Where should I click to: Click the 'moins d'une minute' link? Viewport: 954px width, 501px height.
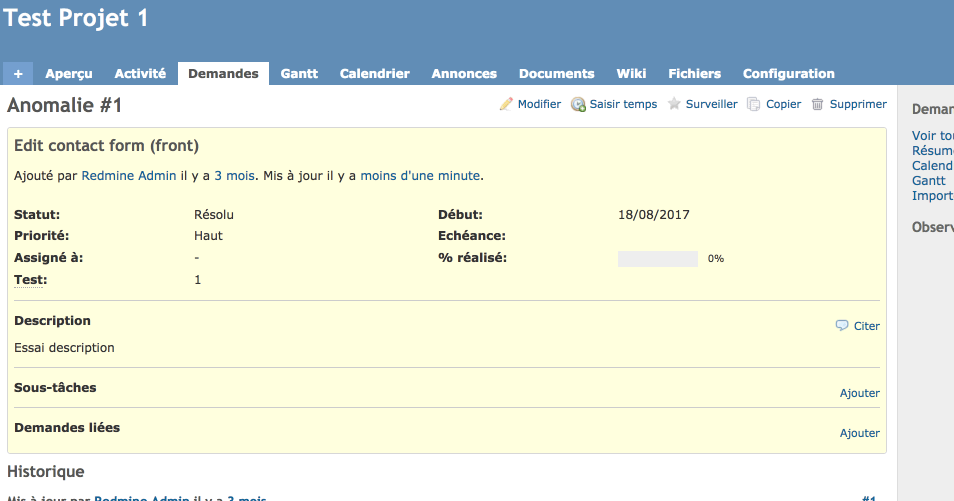point(420,176)
